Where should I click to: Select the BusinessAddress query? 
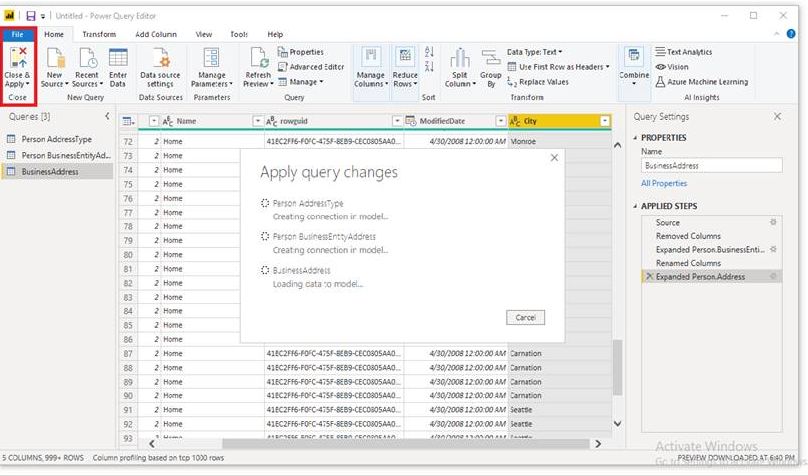[57, 172]
